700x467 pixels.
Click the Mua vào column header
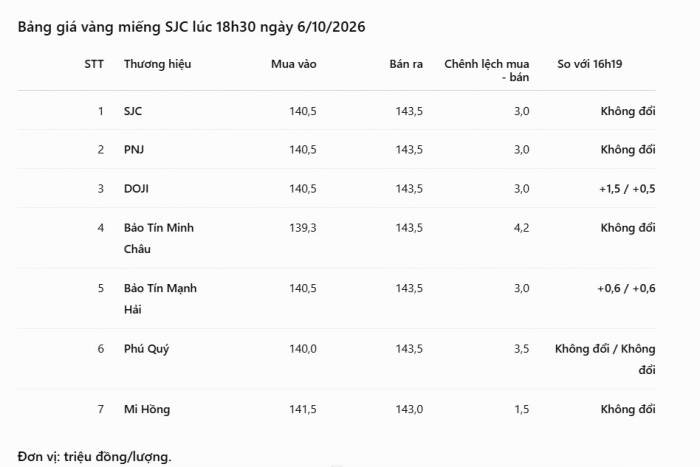click(294, 64)
